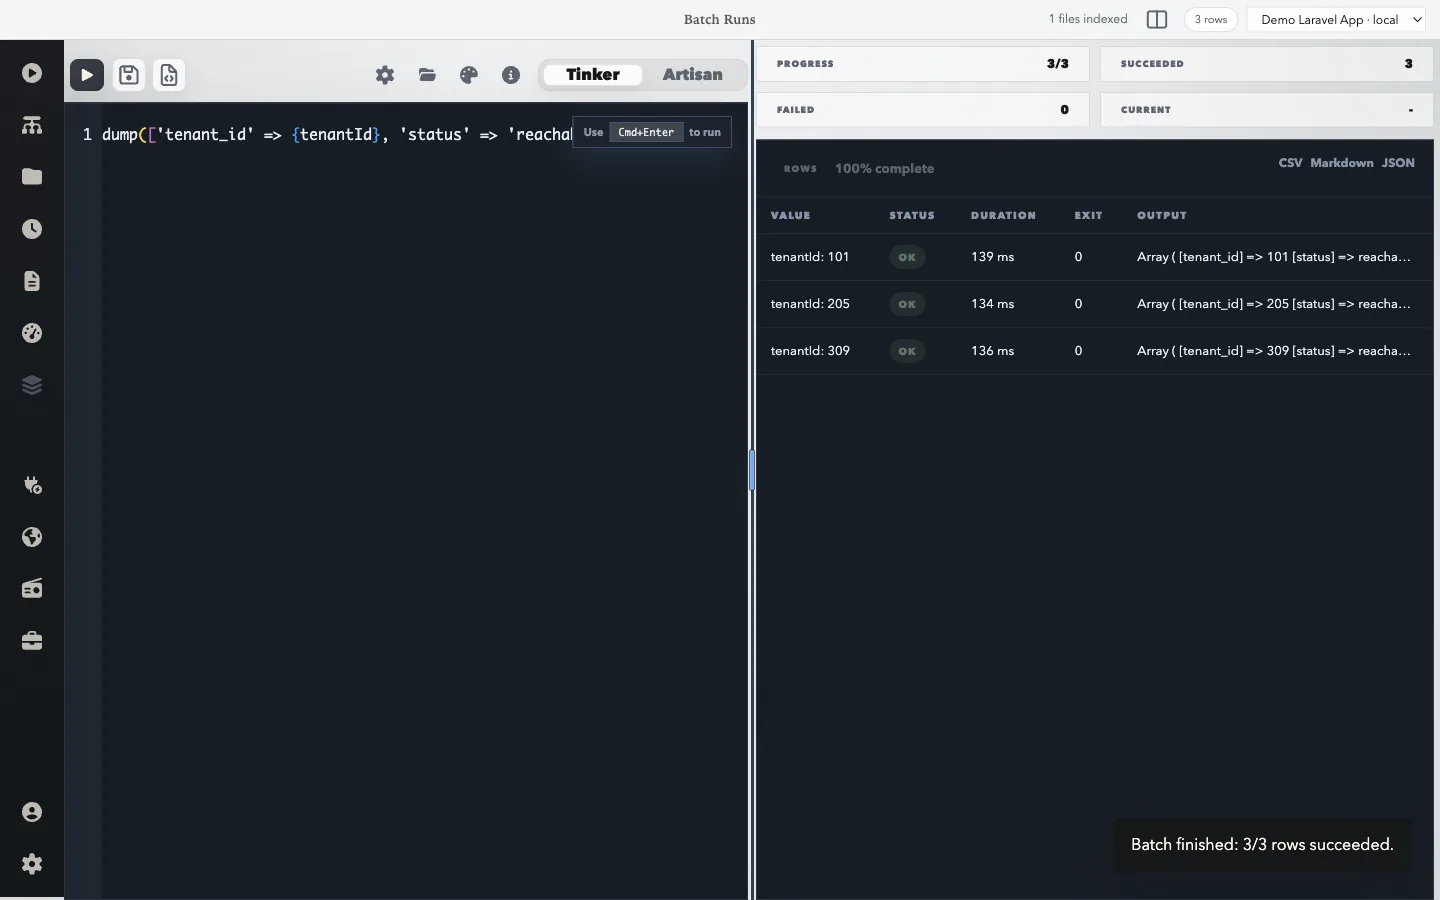
Task: Open the briefcase toolbox icon in sidebar
Action: click(32, 641)
